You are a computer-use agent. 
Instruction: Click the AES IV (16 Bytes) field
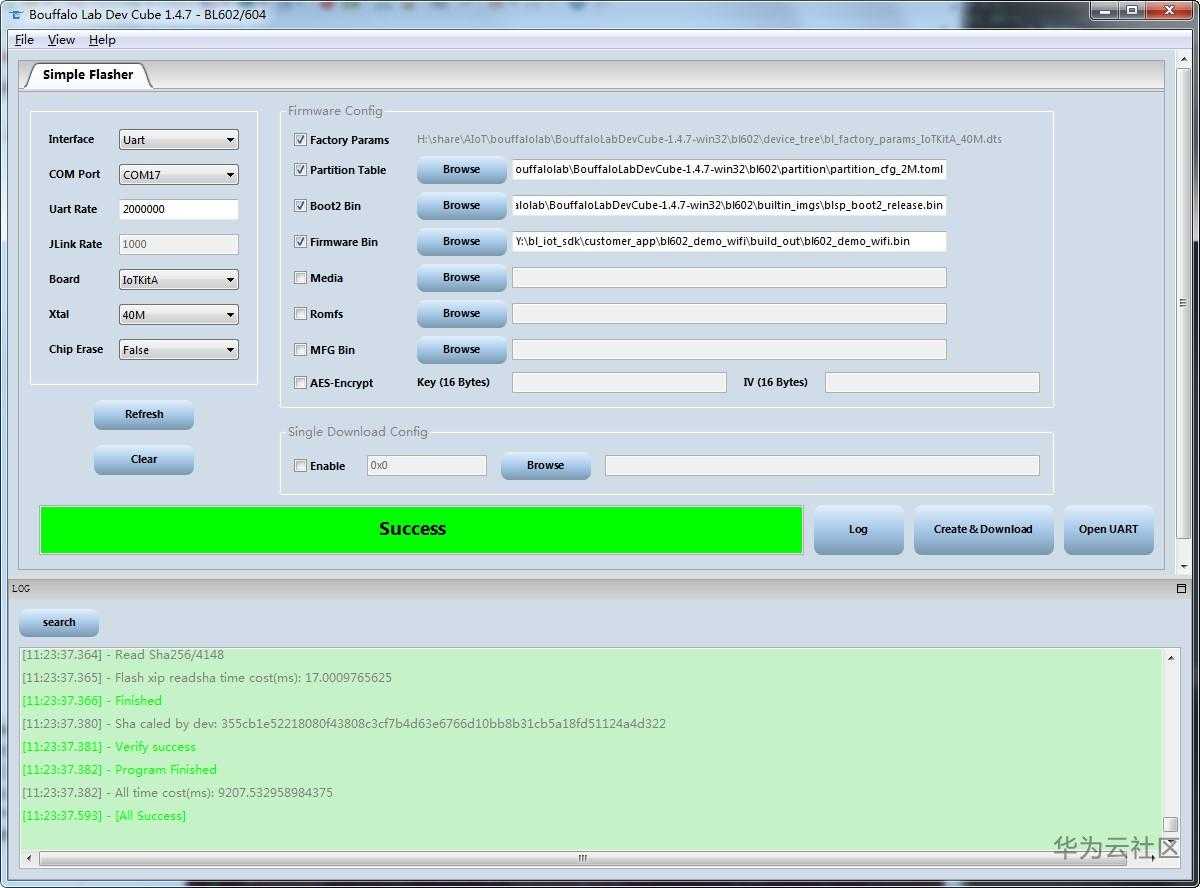tap(932, 383)
